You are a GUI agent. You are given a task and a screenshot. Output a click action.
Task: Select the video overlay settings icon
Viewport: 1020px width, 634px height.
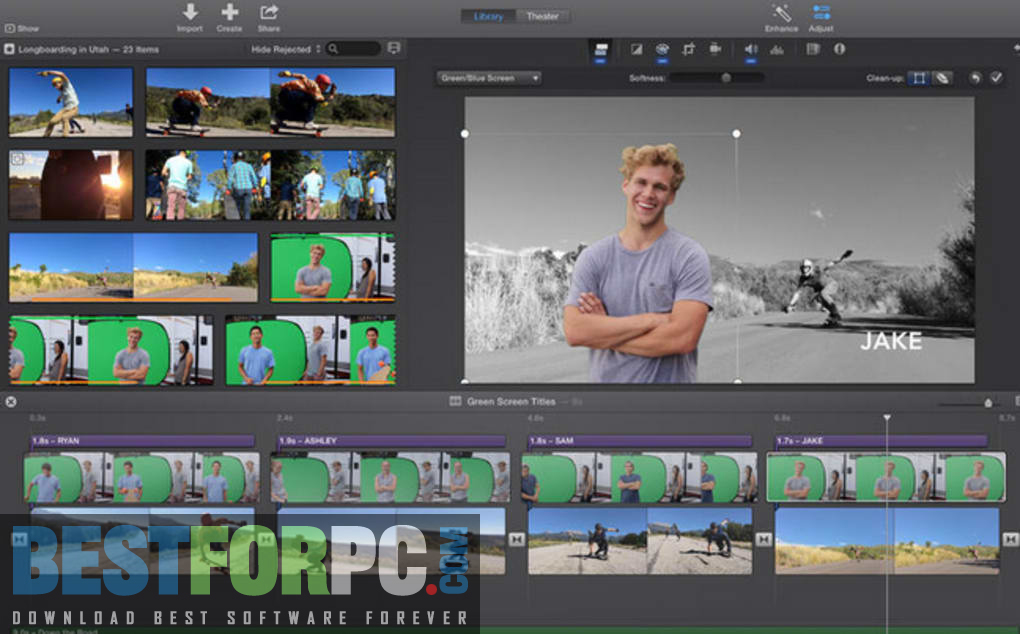[x=600, y=49]
